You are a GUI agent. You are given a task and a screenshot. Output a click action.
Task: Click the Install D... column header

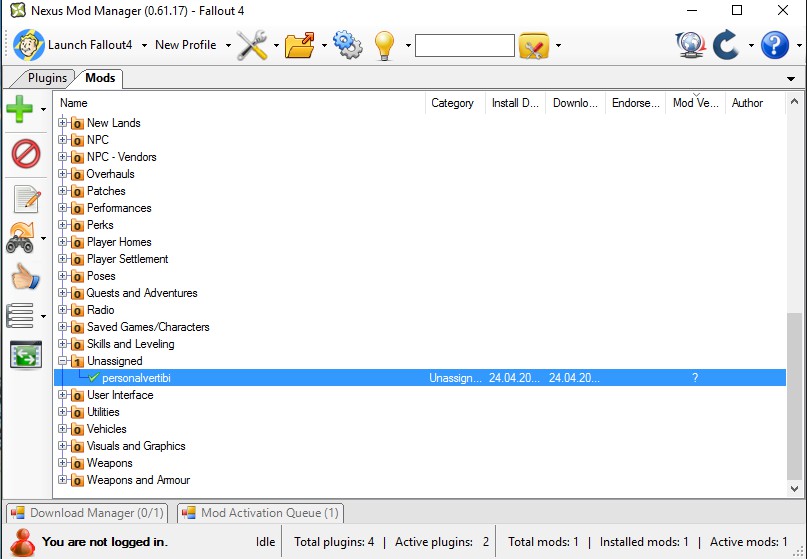tap(515, 103)
